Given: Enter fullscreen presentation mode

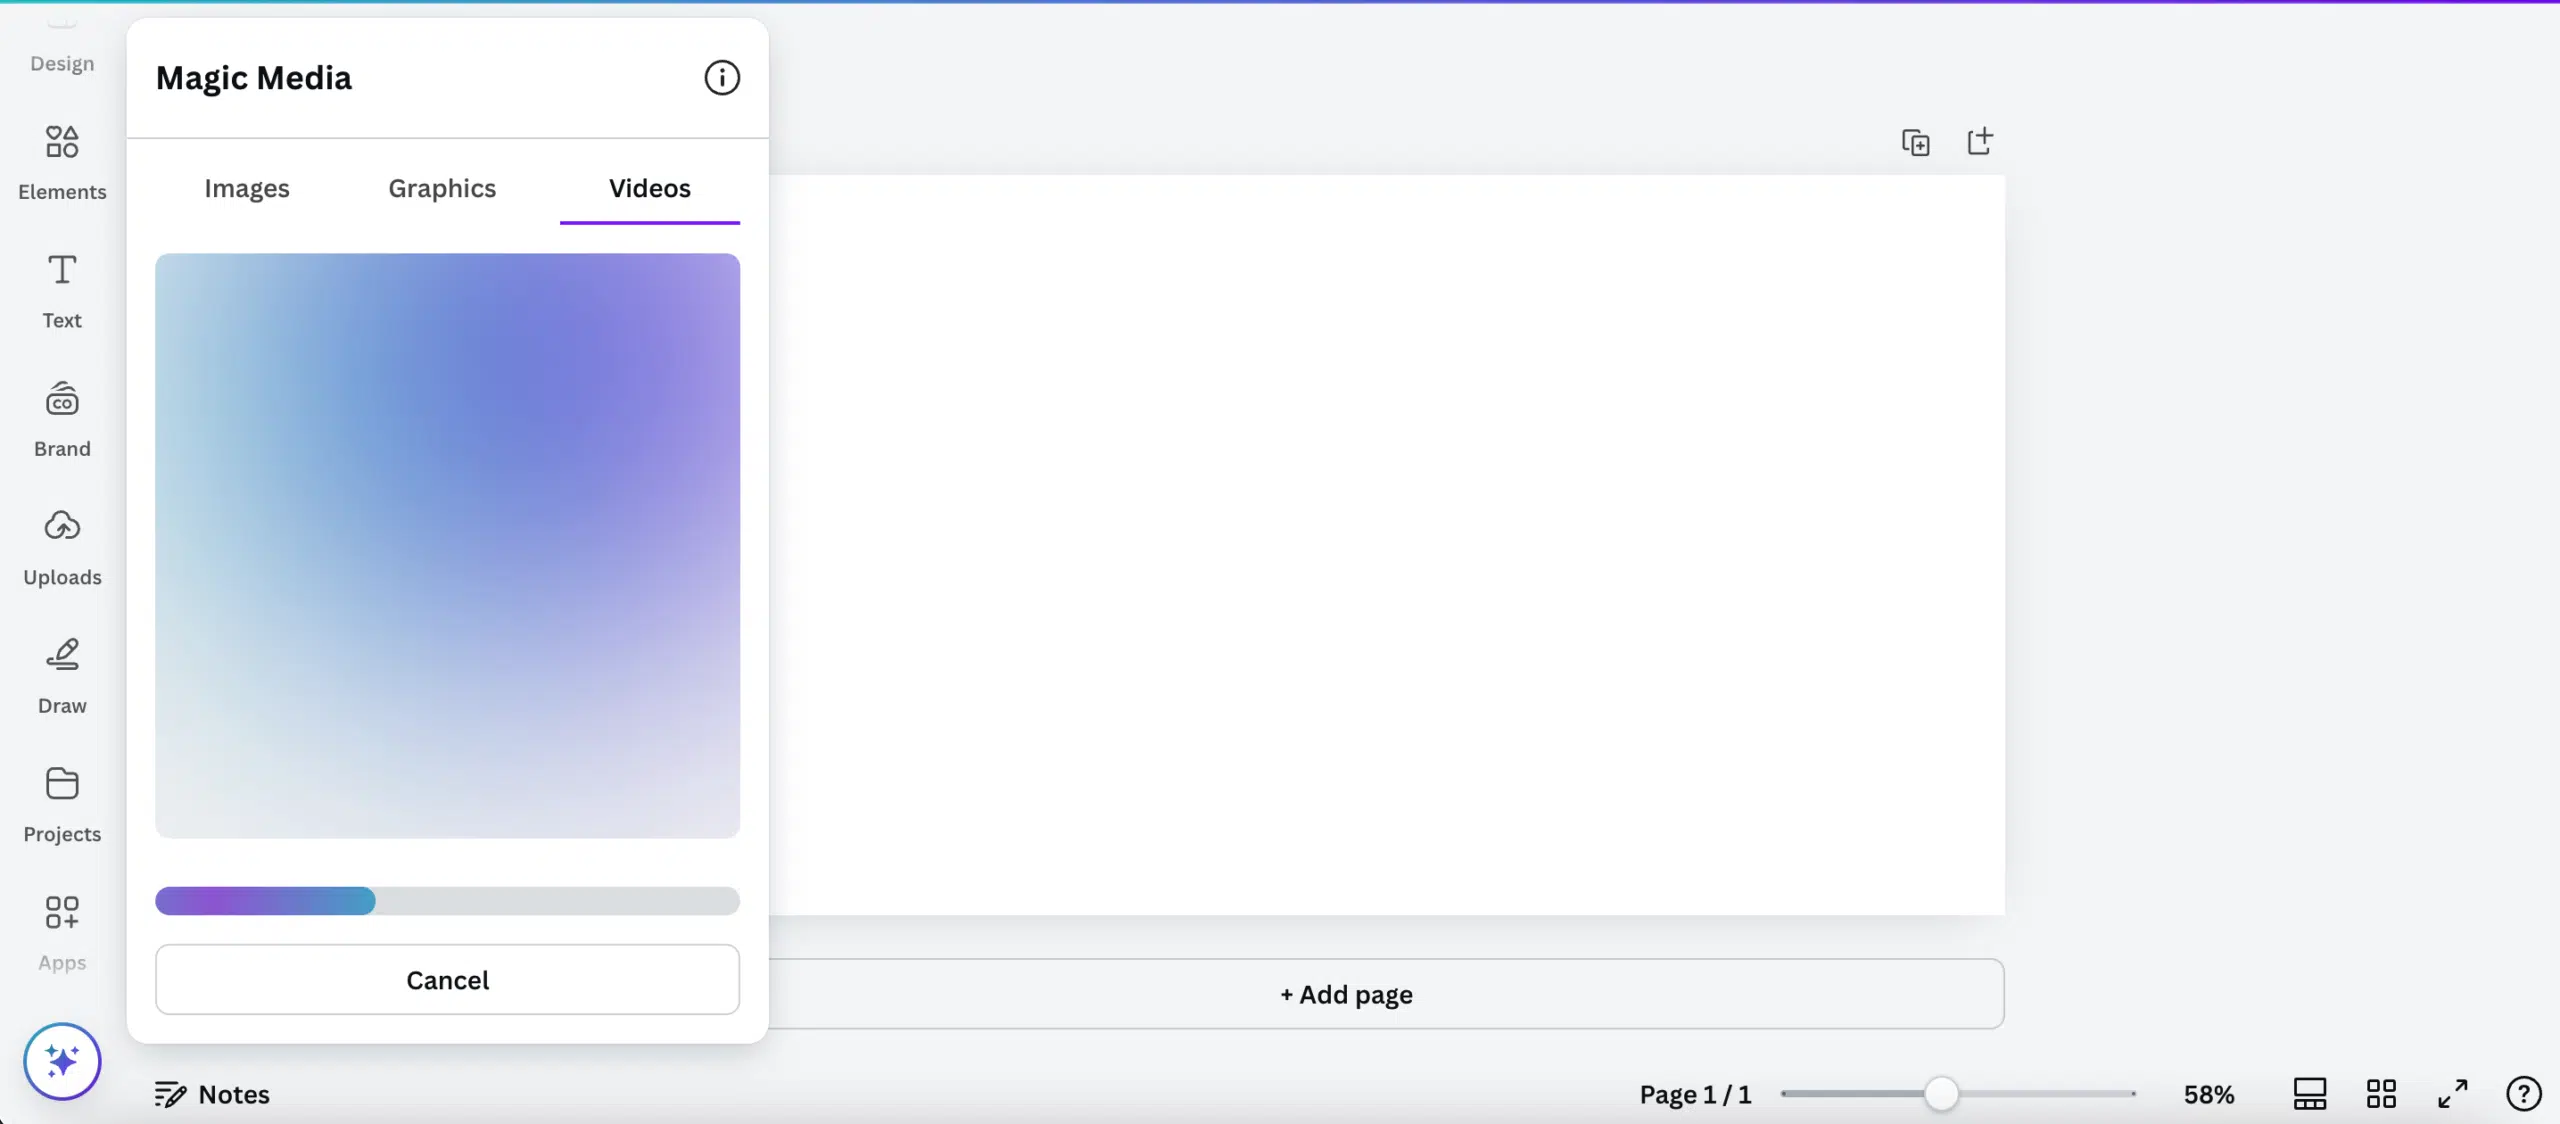Looking at the screenshot, I should 2452,1094.
